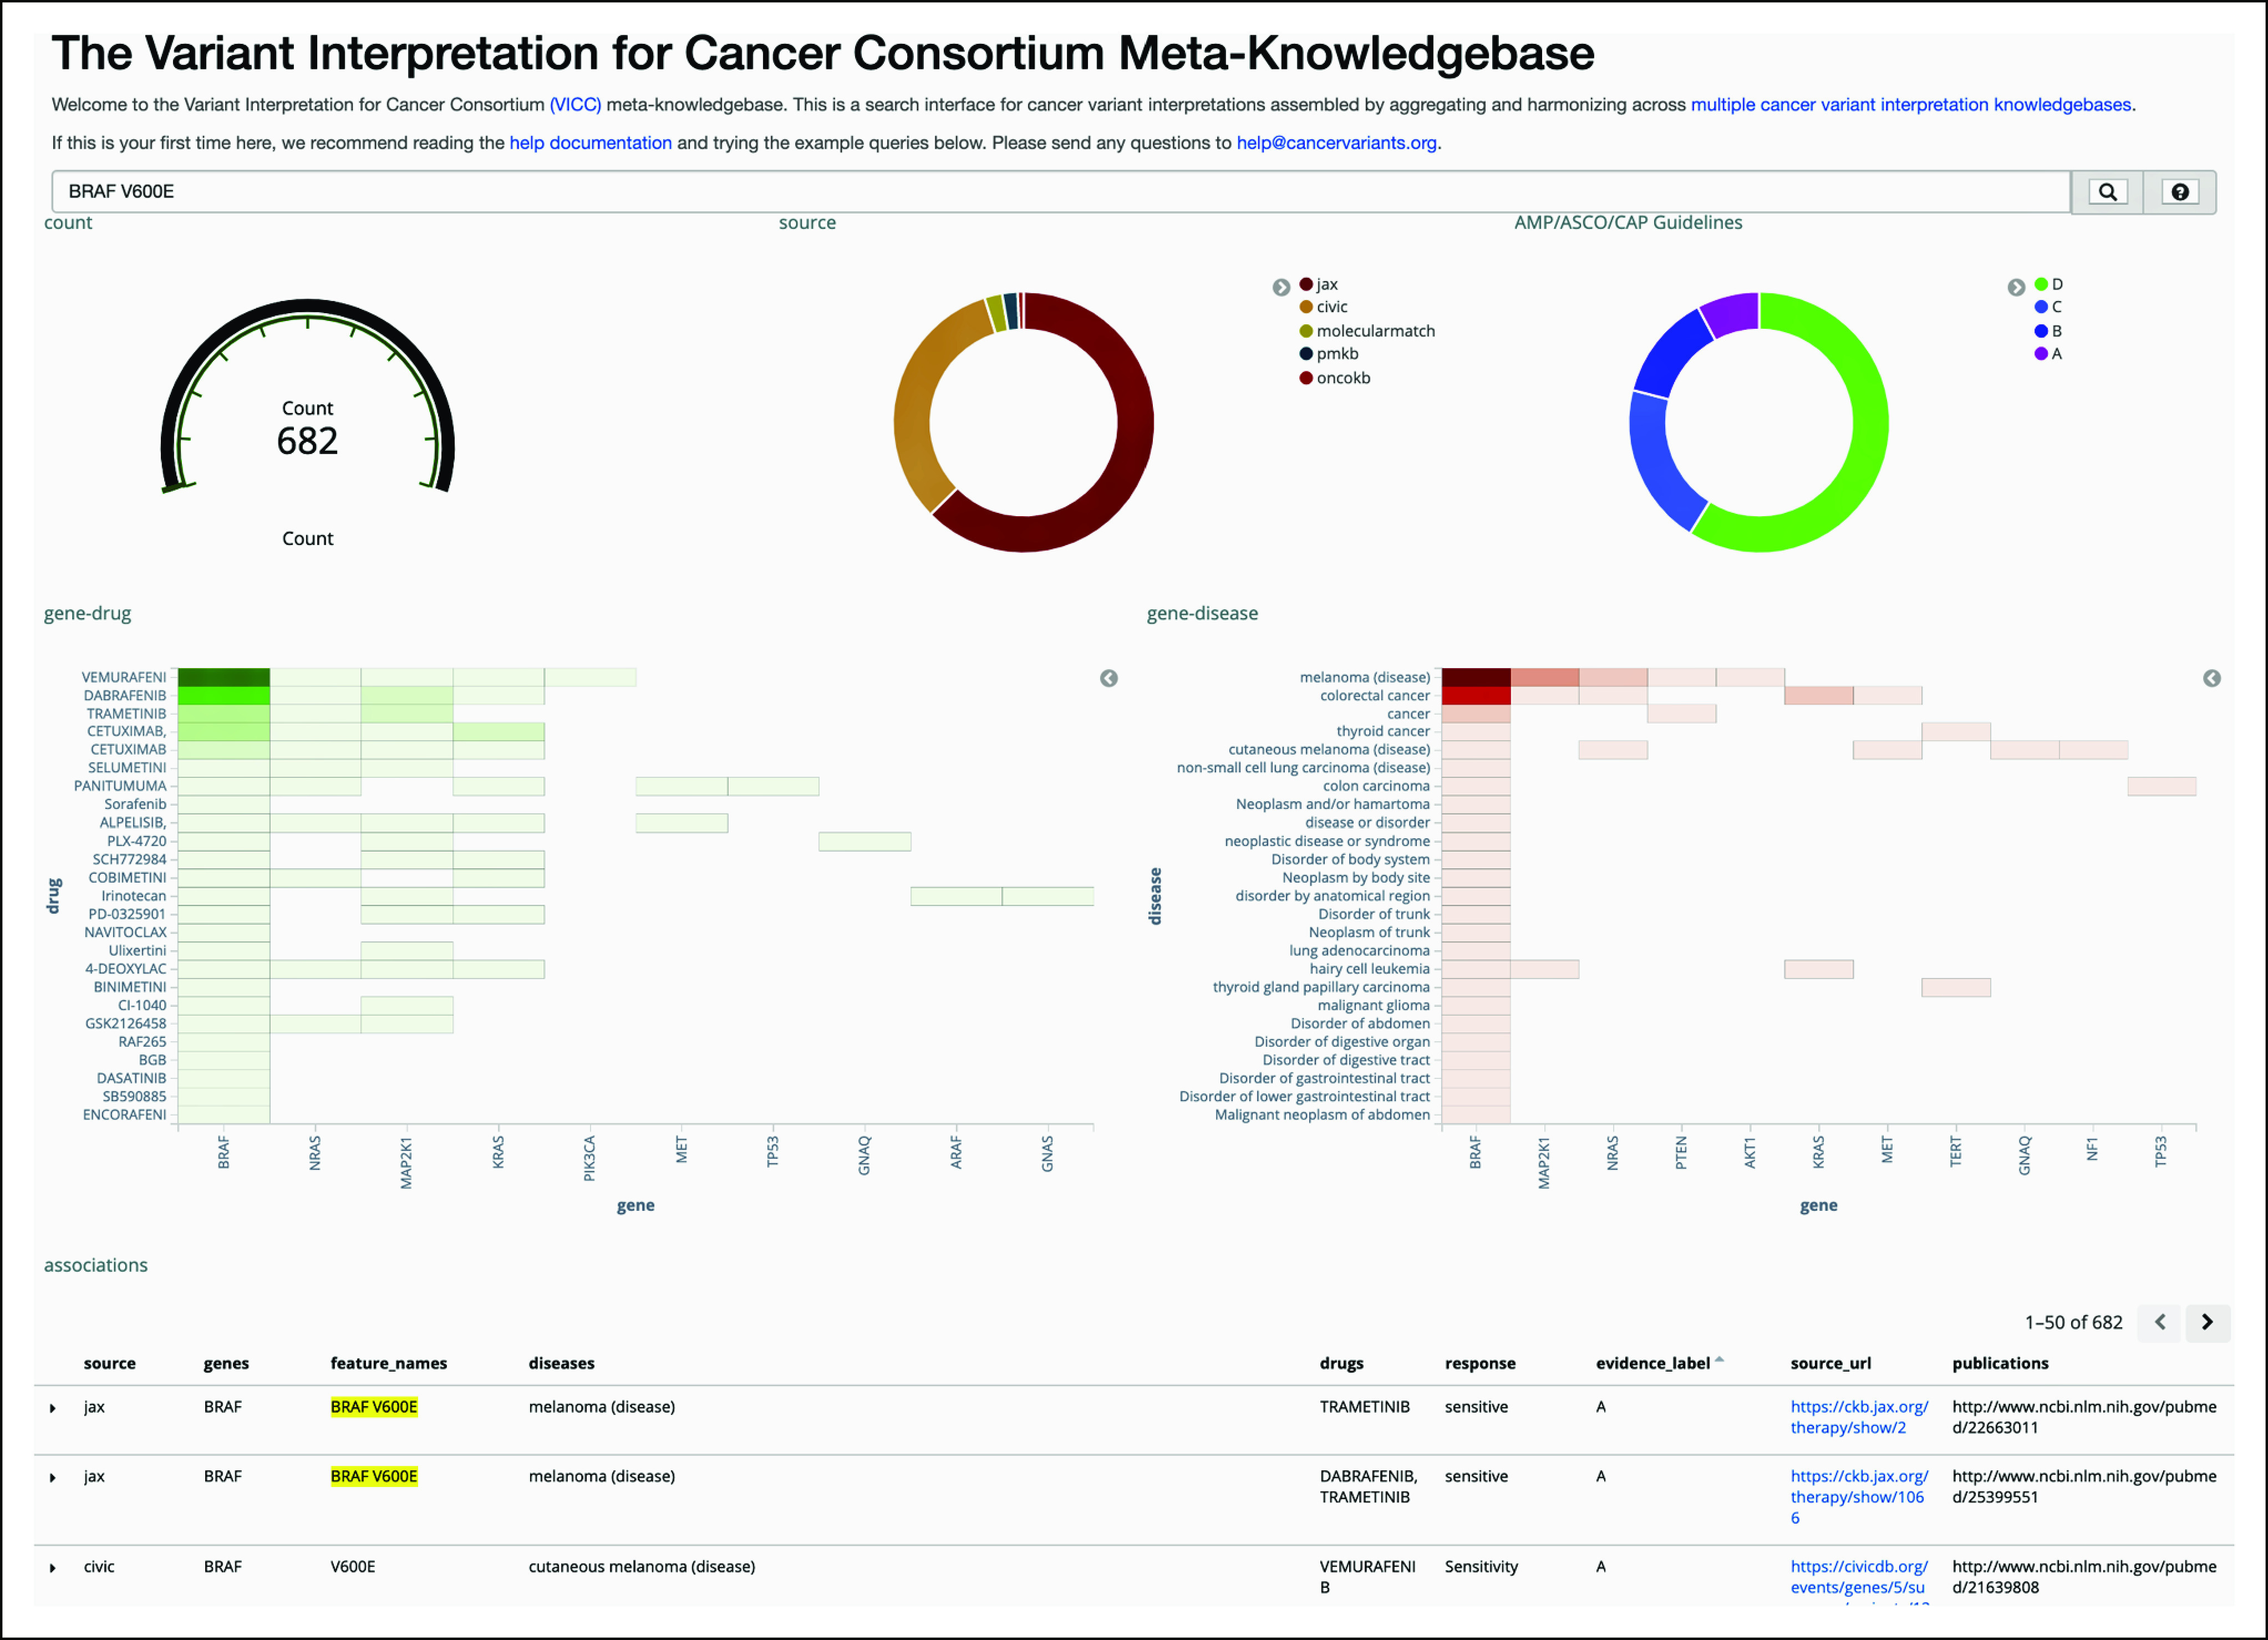Screen dimensions: 2268x1640
Task: Click the hairy cell leukemia disease label
Action: (x=1370, y=969)
